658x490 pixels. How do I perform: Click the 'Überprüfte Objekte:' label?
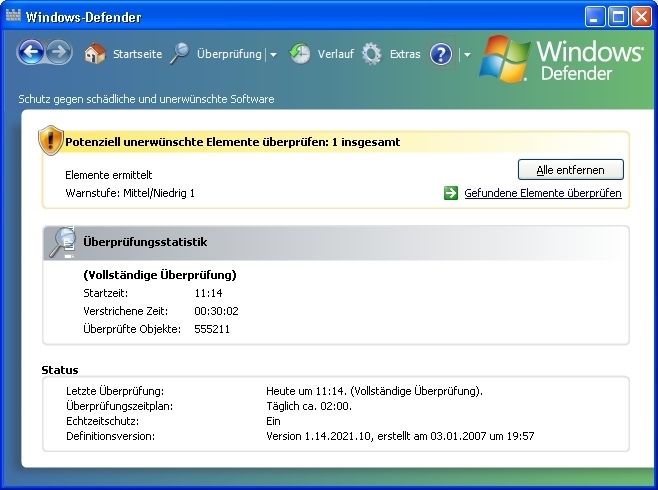click(x=132, y=329)
